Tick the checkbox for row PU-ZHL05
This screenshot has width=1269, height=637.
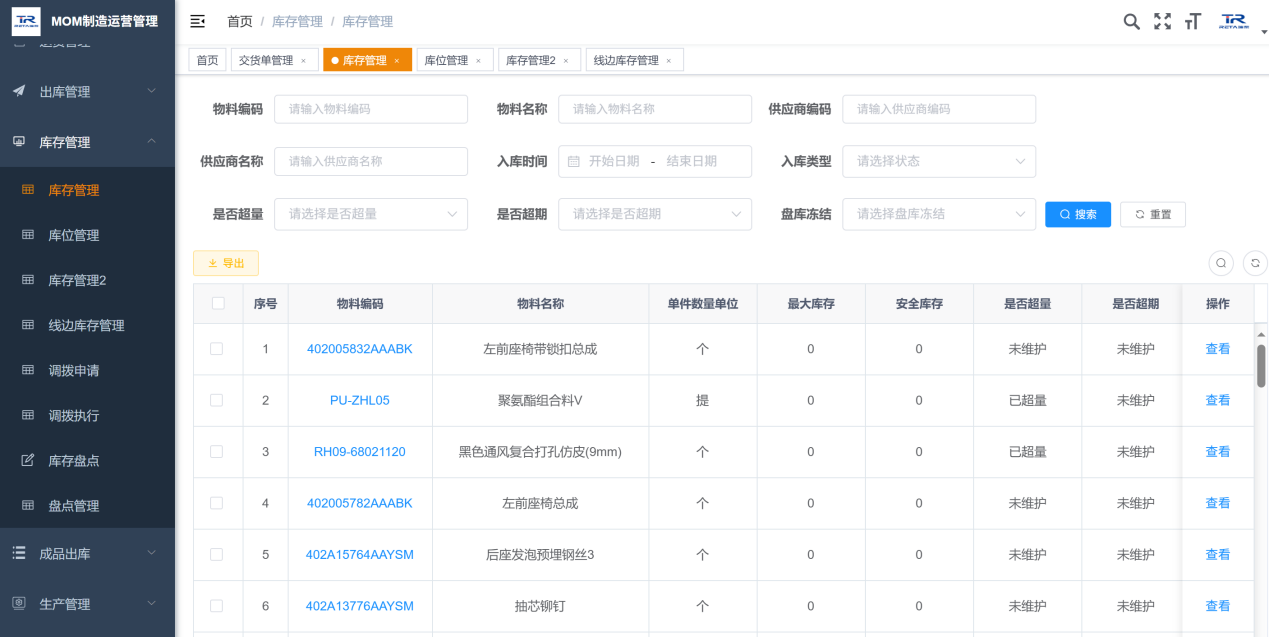click(x=216, y=400)
